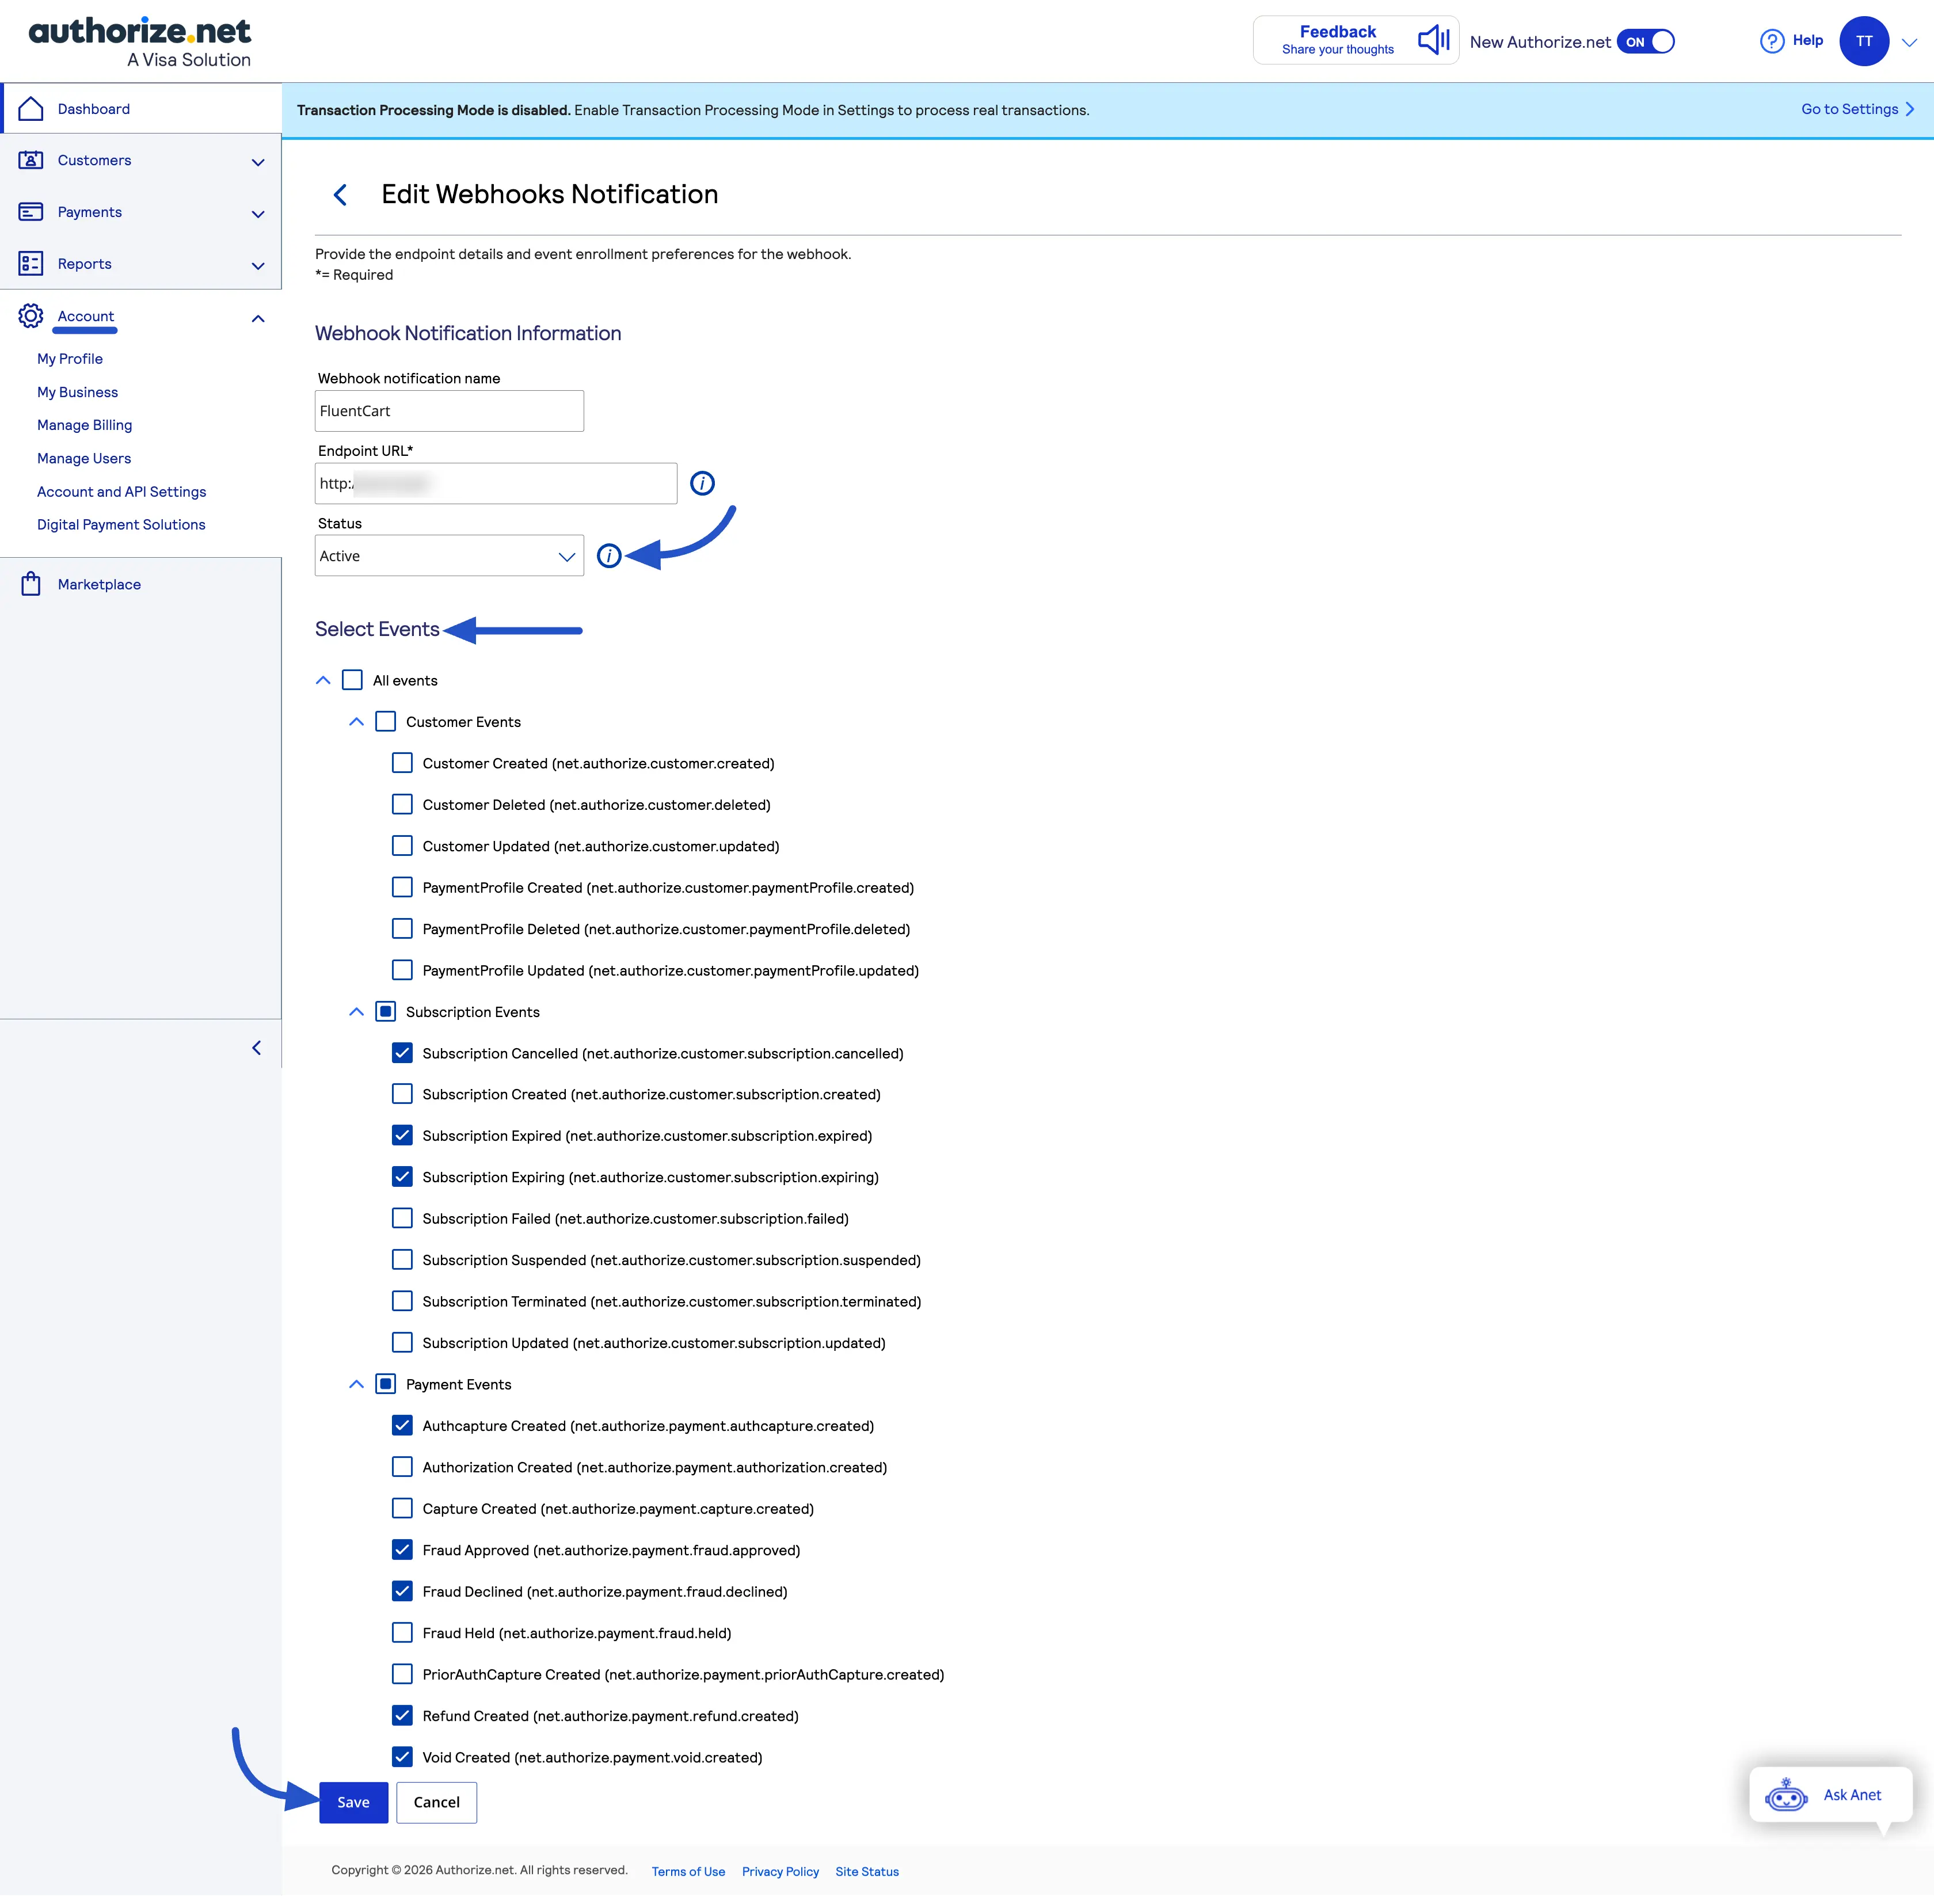Open the Status dropdown showing Active
Image resolution: width=1934 pixels, height=1904 pixels.
coord(449,555)
